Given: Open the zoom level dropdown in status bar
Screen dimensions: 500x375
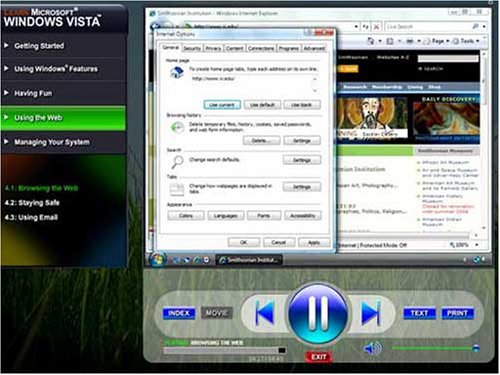Looking at the screenshot, I should [x=477, y=245].
